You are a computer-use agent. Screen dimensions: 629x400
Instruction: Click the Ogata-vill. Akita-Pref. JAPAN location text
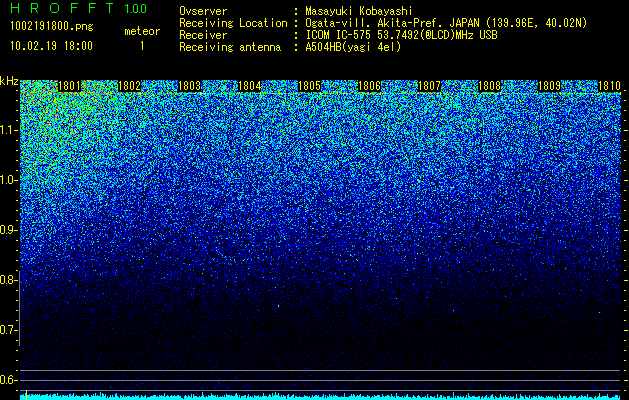(x=446, y=23)
